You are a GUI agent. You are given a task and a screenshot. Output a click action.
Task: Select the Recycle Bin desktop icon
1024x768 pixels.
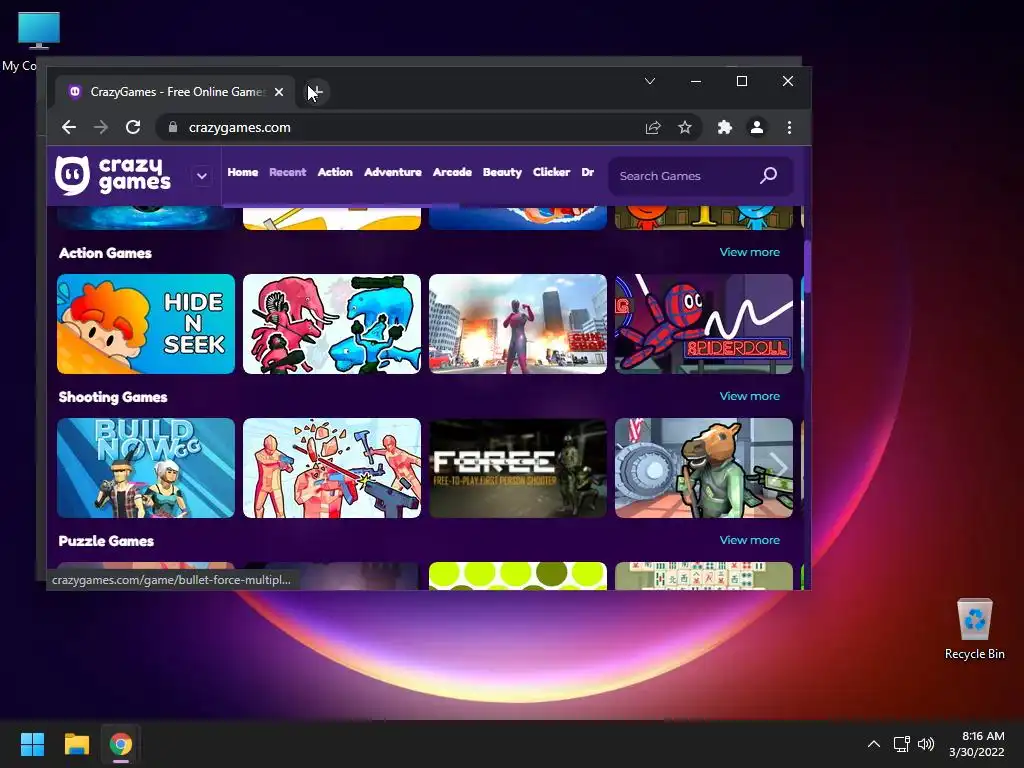point(974,630)
